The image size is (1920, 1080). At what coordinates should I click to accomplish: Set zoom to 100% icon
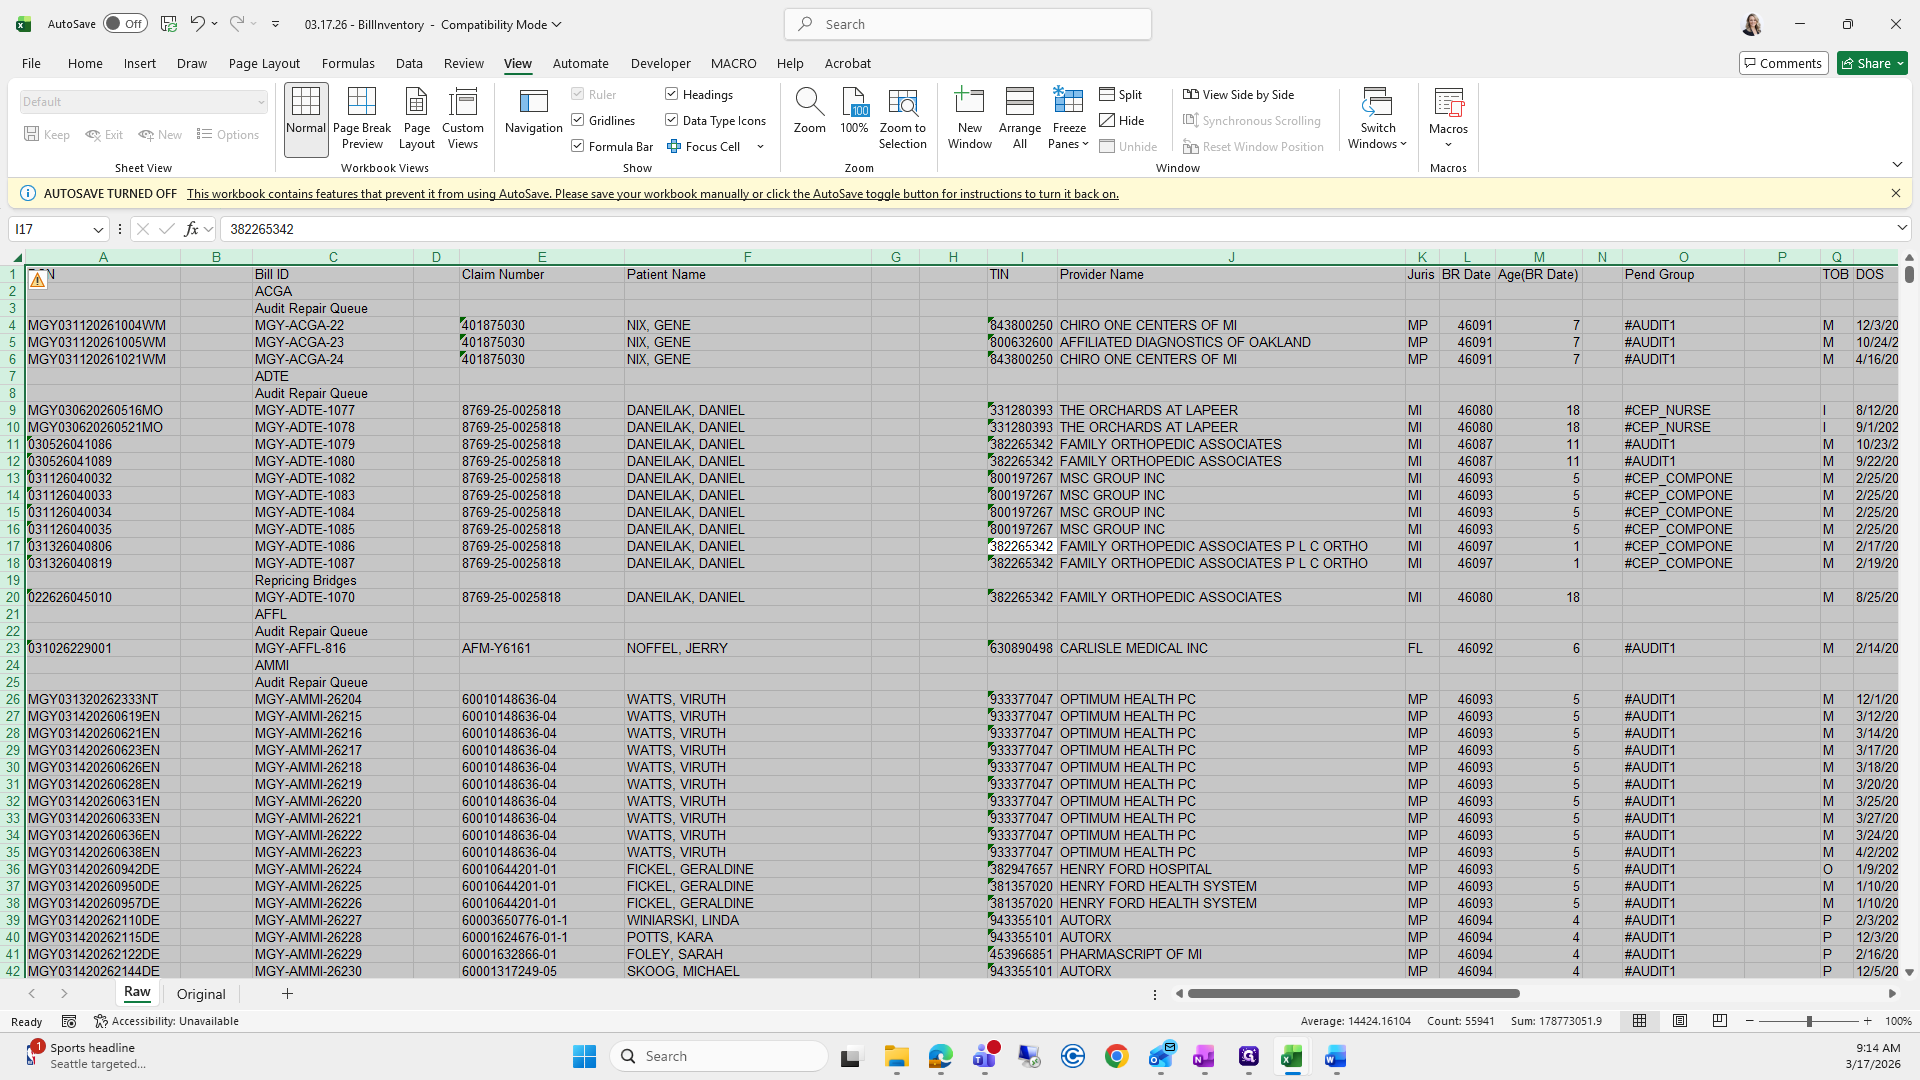point(854,112)
